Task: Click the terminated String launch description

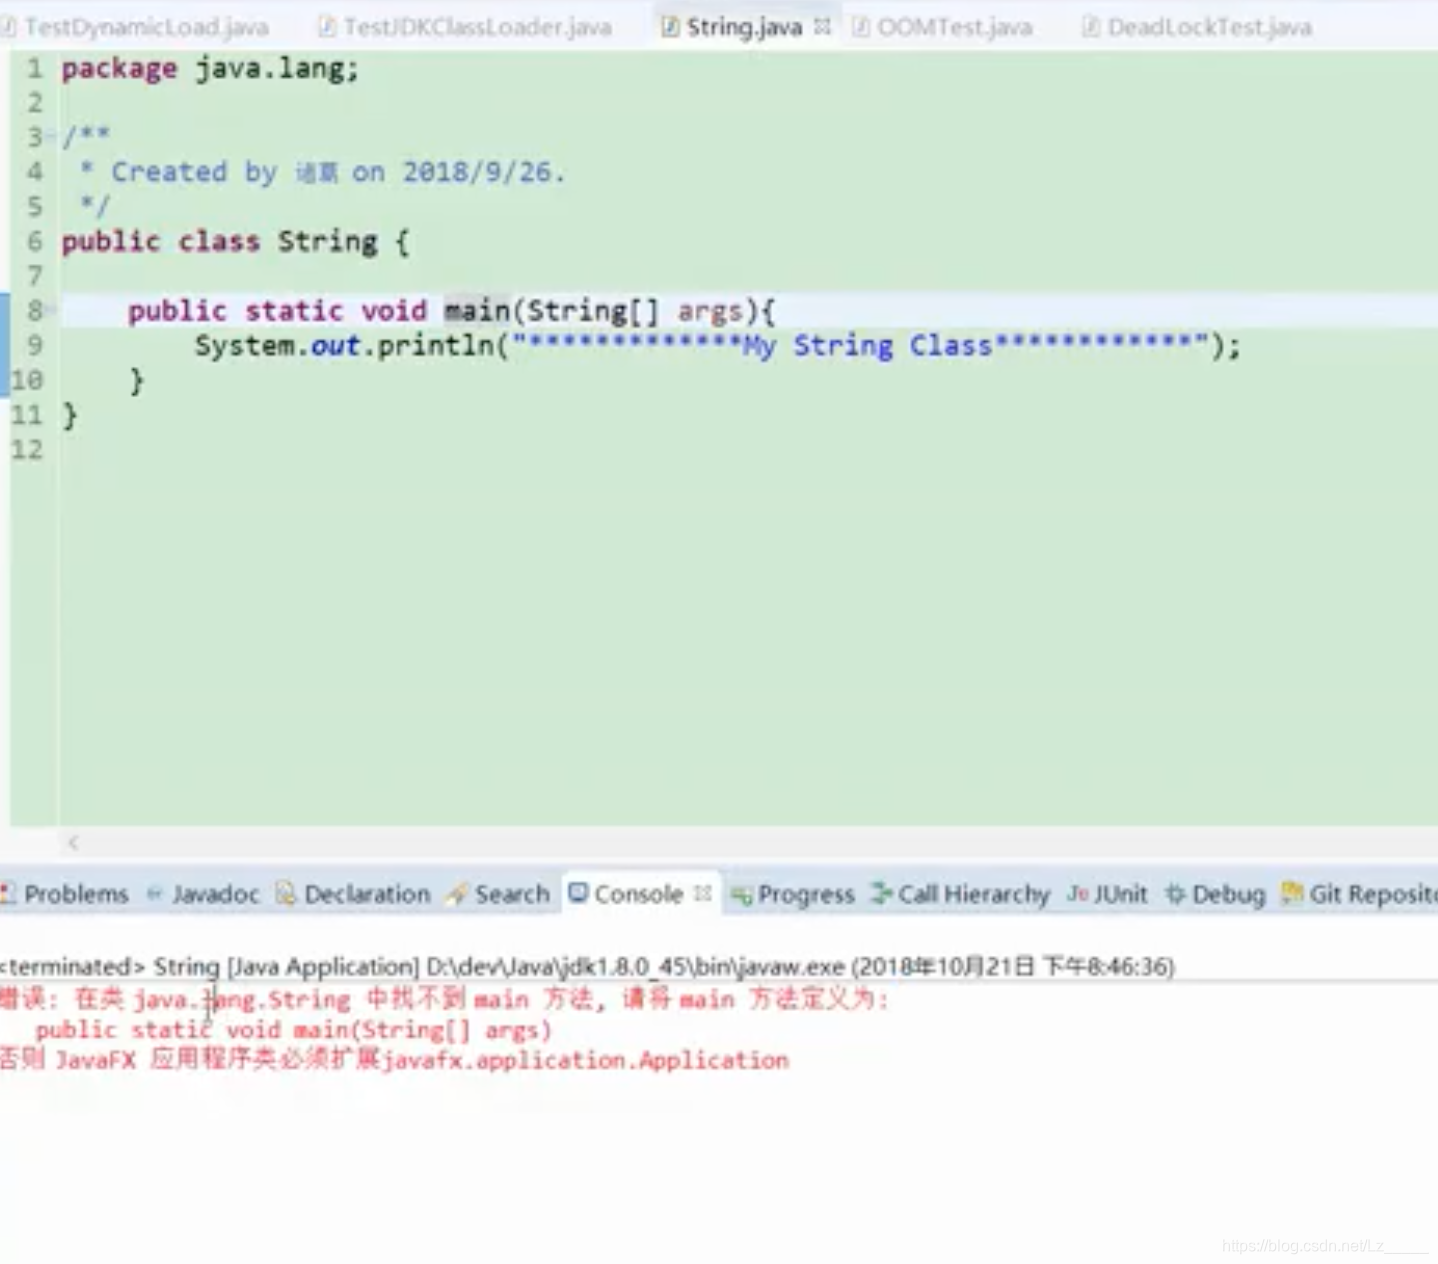Action: (587, 967)
